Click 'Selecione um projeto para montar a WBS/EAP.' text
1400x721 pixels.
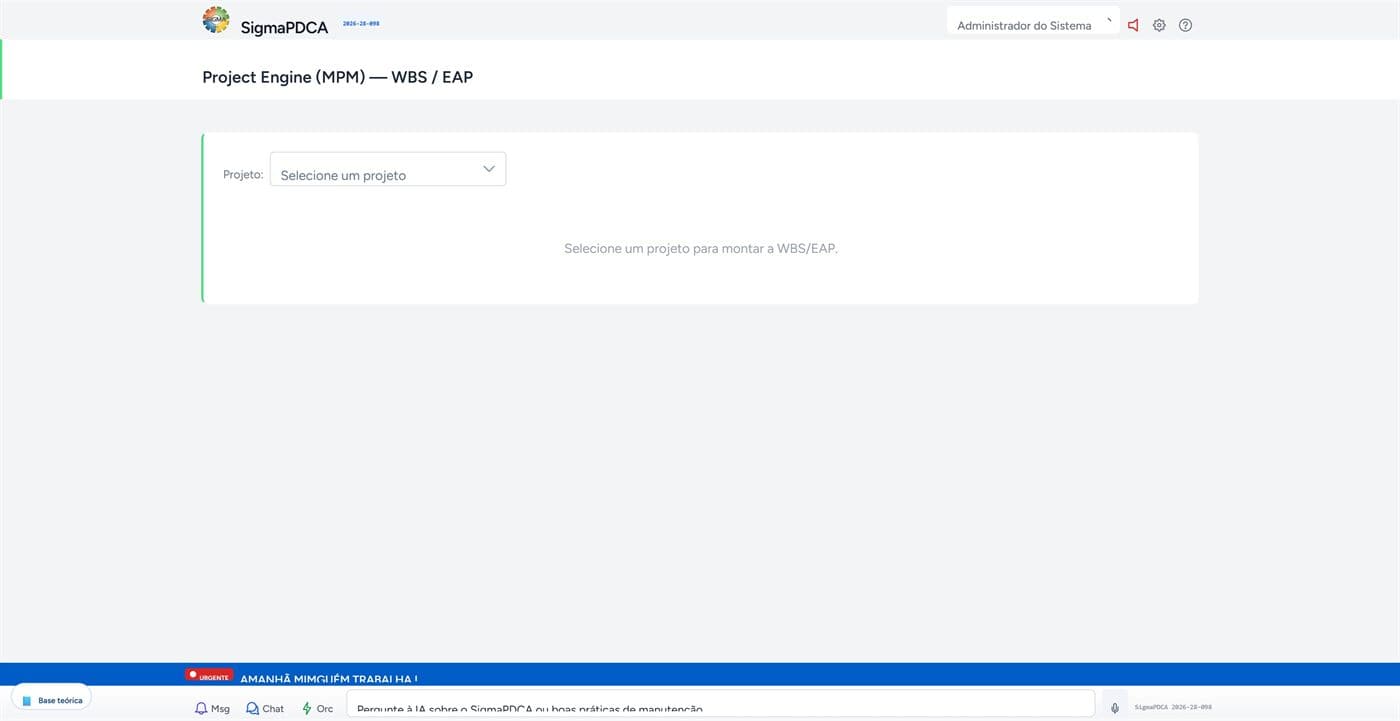pyautogui.click(x=701, y=248)
